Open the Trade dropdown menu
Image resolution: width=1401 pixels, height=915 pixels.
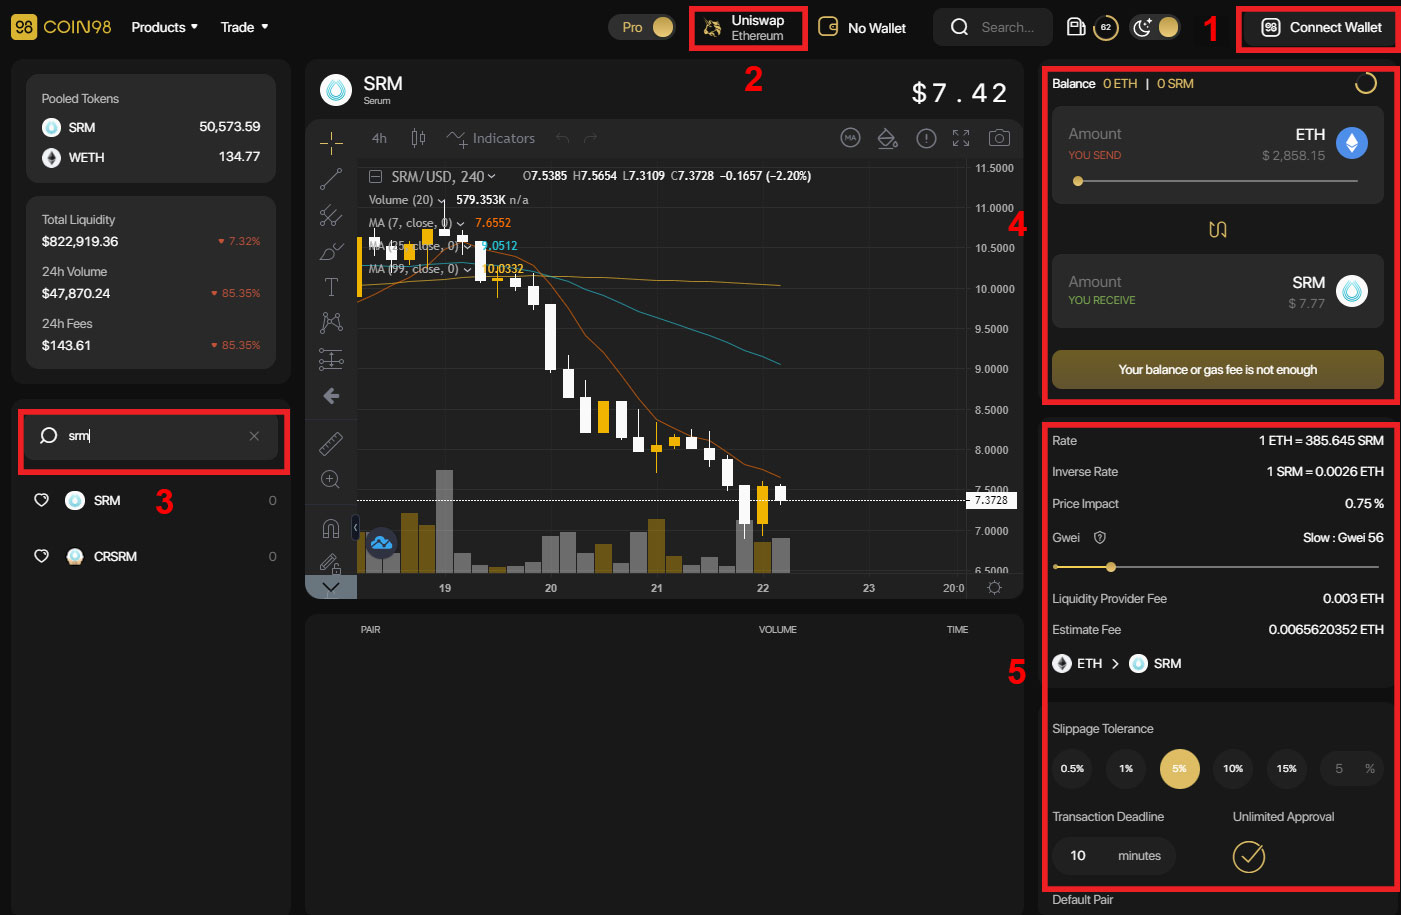pos(245,27)
